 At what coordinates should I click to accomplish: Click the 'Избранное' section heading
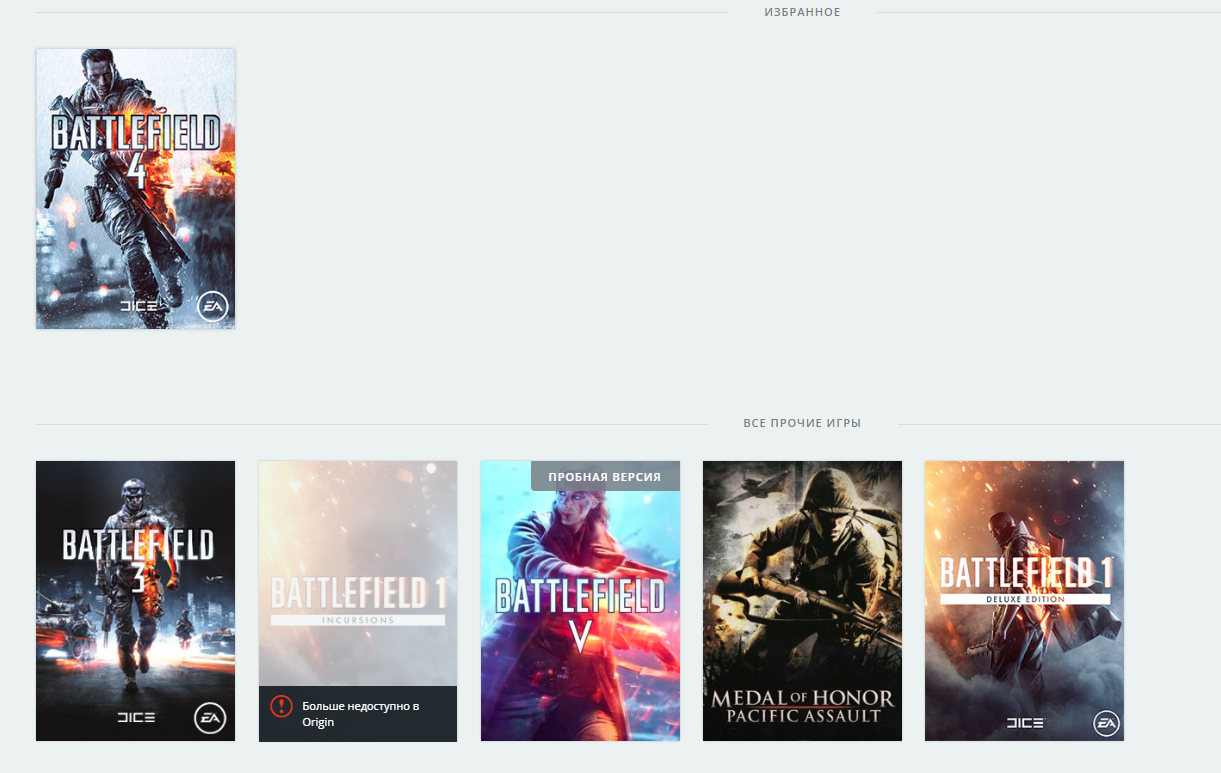tap(801, 12)
